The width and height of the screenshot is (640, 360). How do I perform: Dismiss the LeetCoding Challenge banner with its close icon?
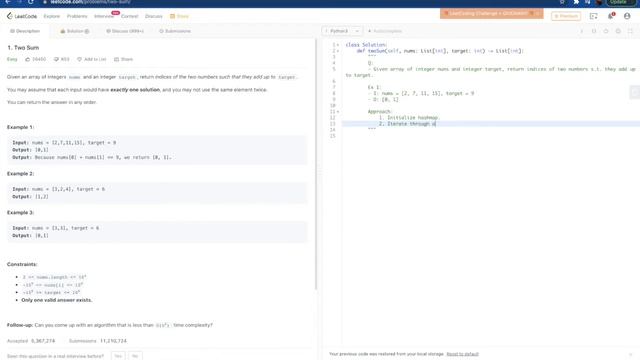pyautogui.click(x=538, y=13)
